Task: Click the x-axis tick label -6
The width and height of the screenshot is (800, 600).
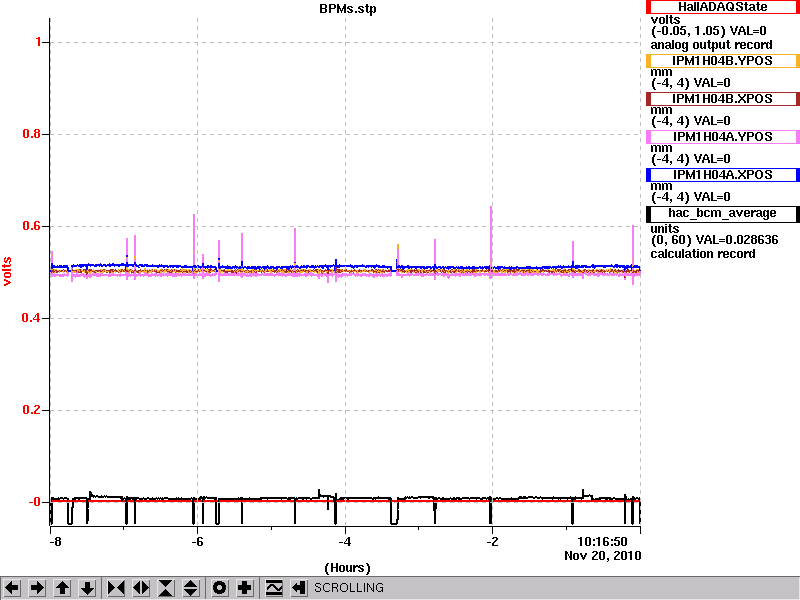Action: click(197, 542)
